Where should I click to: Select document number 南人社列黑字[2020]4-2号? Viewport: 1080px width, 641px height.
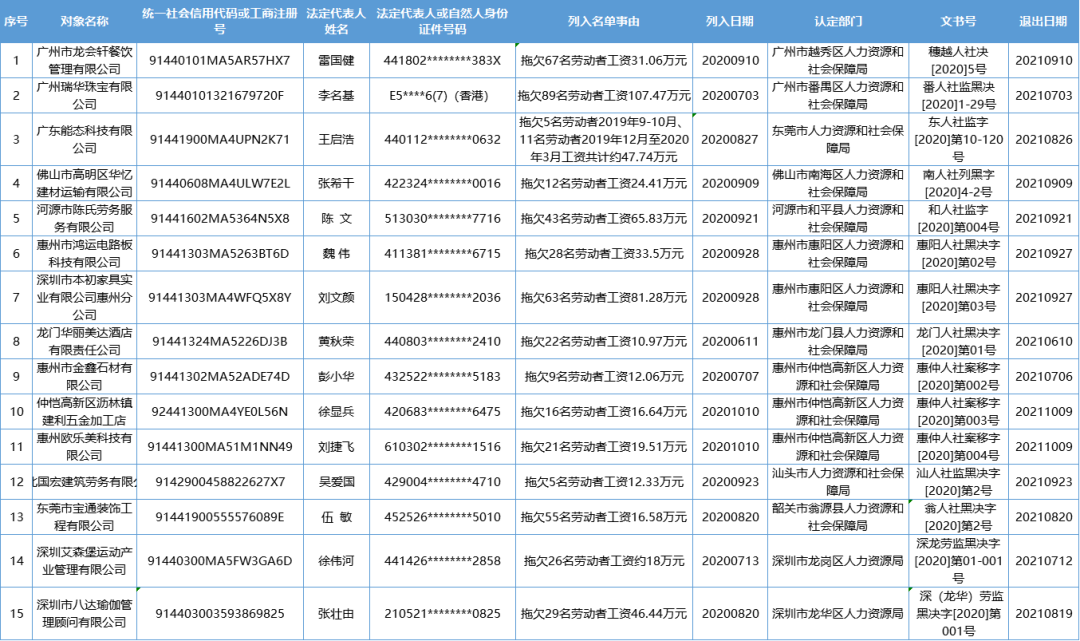958,183
